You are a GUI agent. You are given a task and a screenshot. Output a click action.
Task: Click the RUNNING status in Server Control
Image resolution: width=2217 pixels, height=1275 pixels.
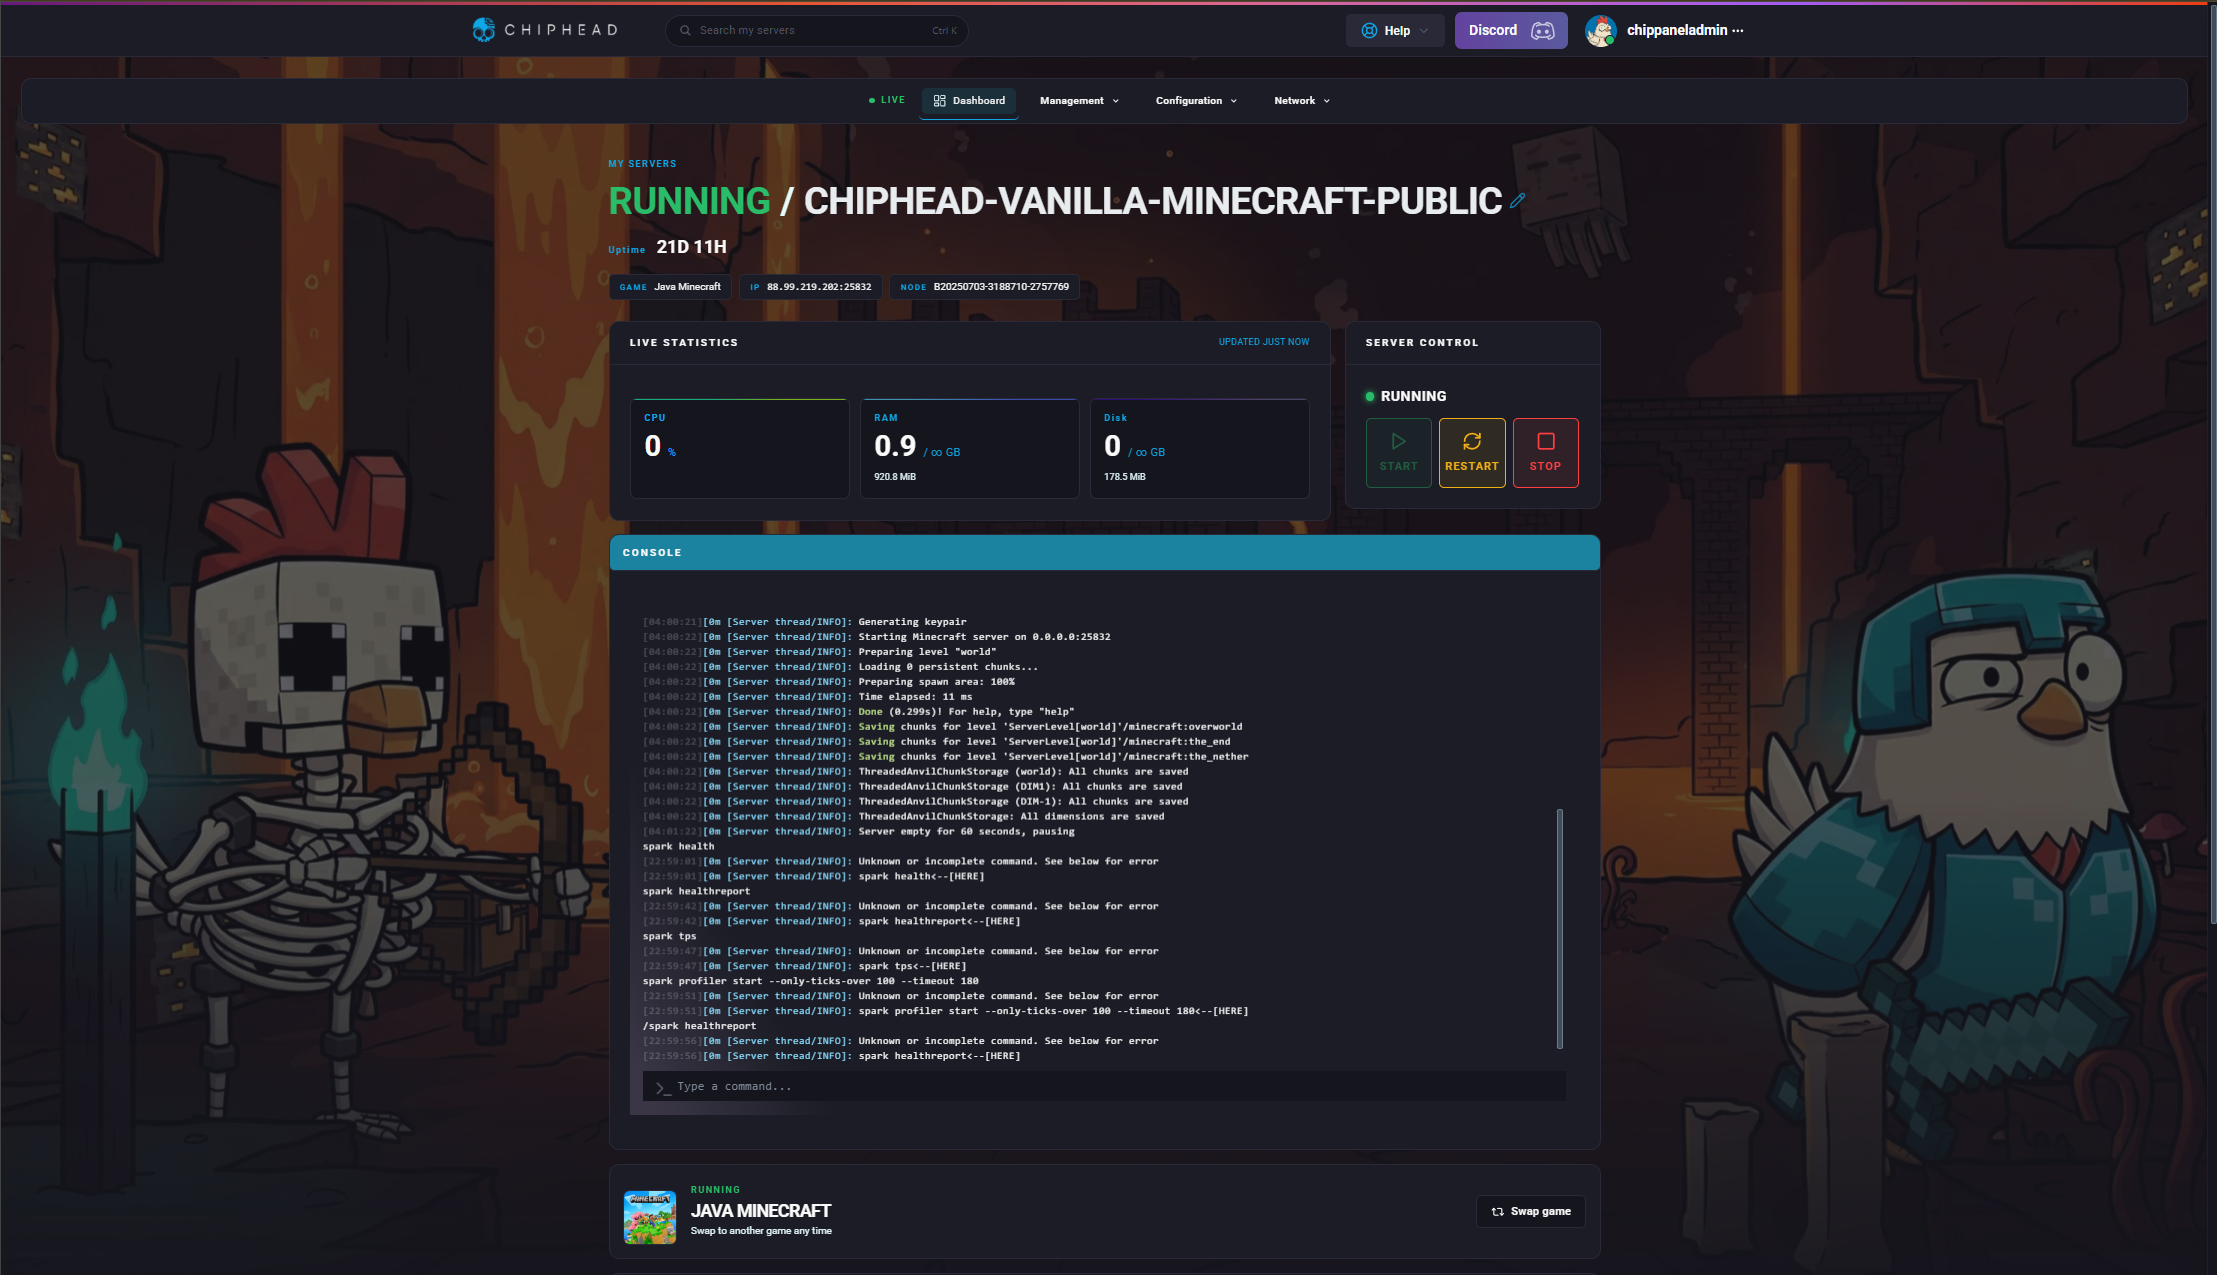coord(1406,396)
